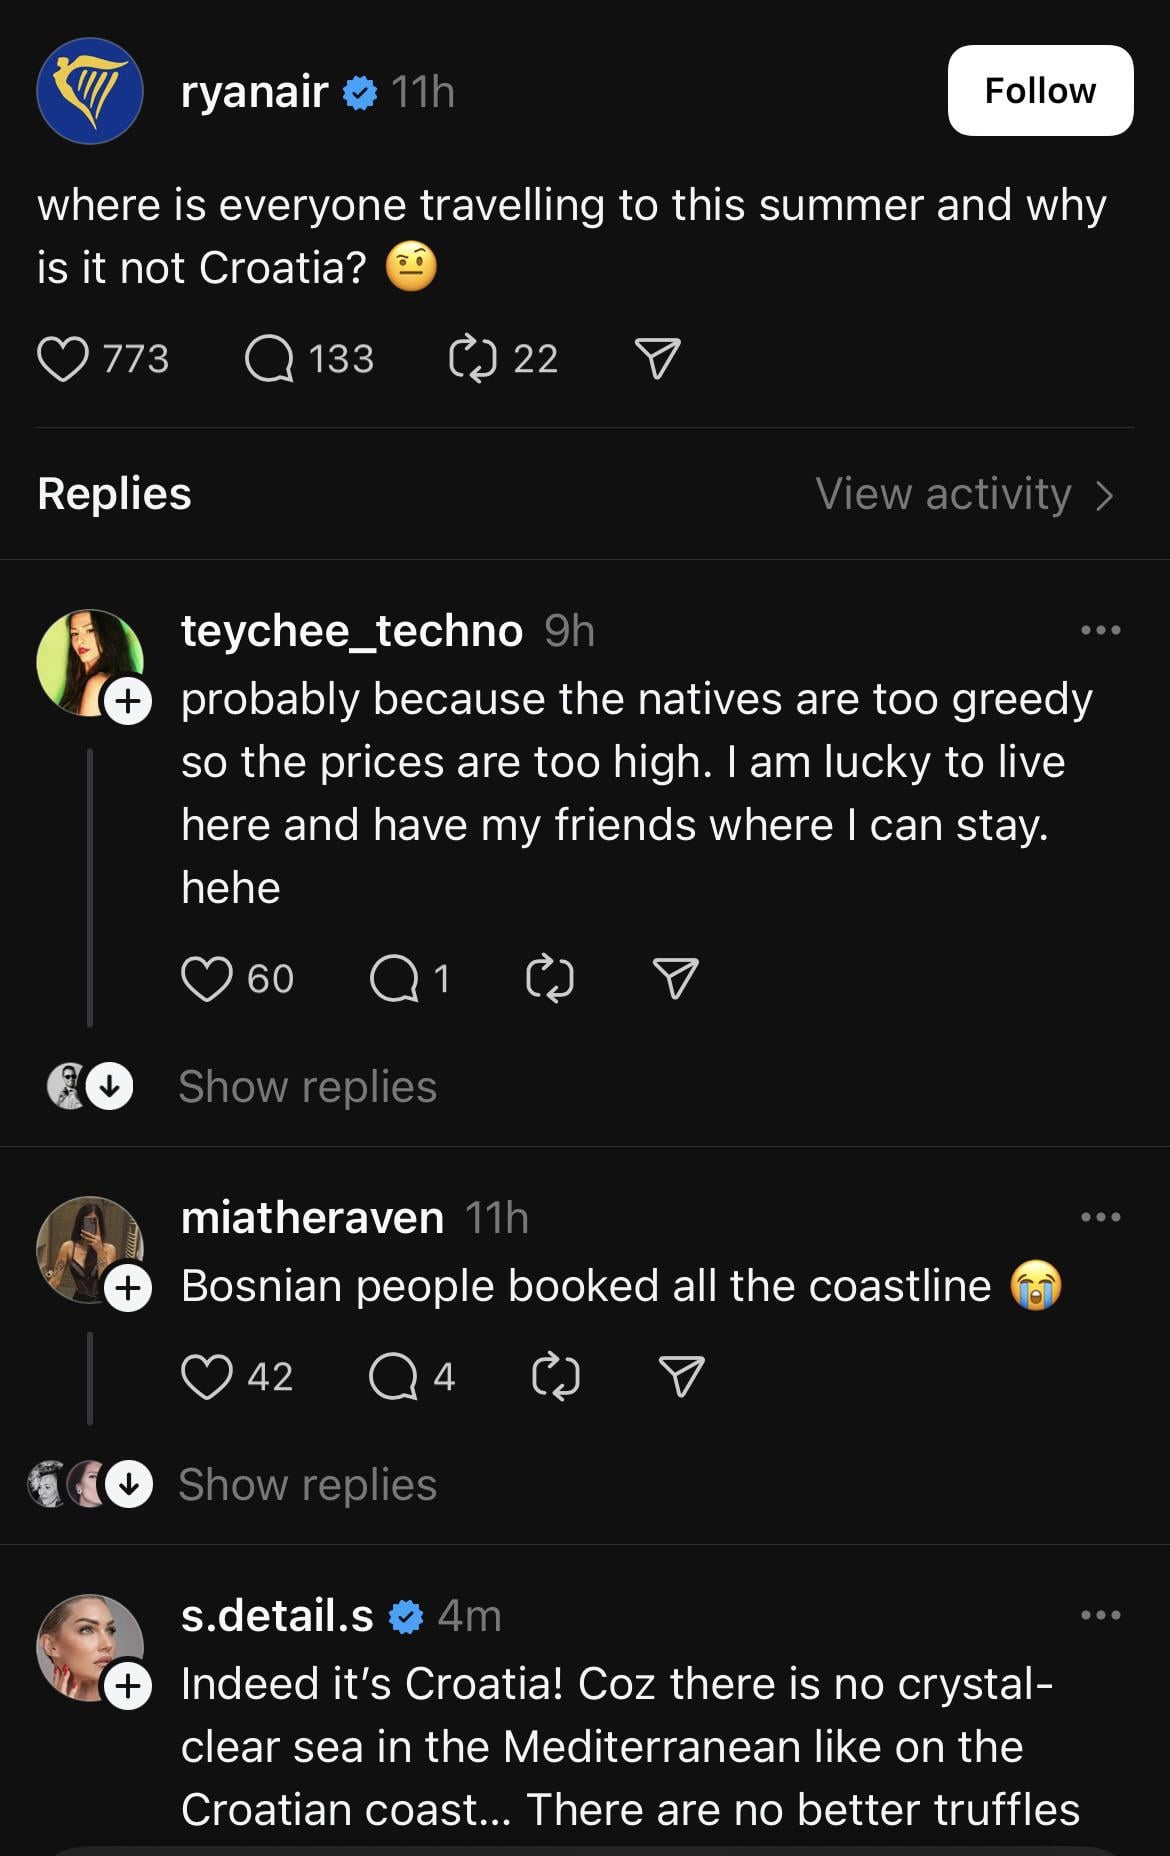Like the ryanair post with 773 likes
Image resolution: width=1170 pixels, height=1856 pixels.
click(63, 359)
